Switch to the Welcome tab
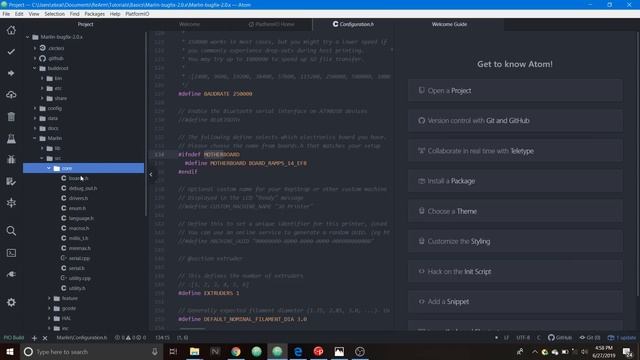The width and height of the screenshot is (640, 360). tap(189, 24)
